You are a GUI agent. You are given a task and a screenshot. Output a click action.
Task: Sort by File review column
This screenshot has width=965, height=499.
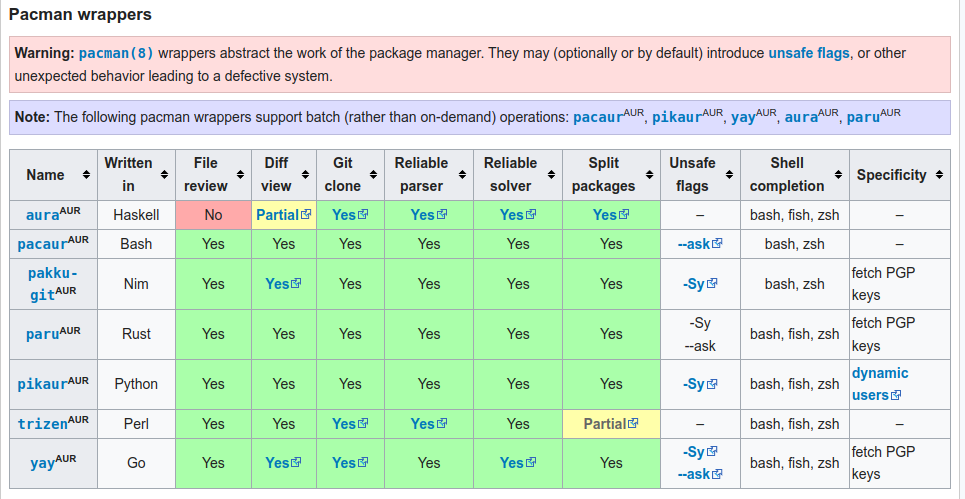coord(240,175)
